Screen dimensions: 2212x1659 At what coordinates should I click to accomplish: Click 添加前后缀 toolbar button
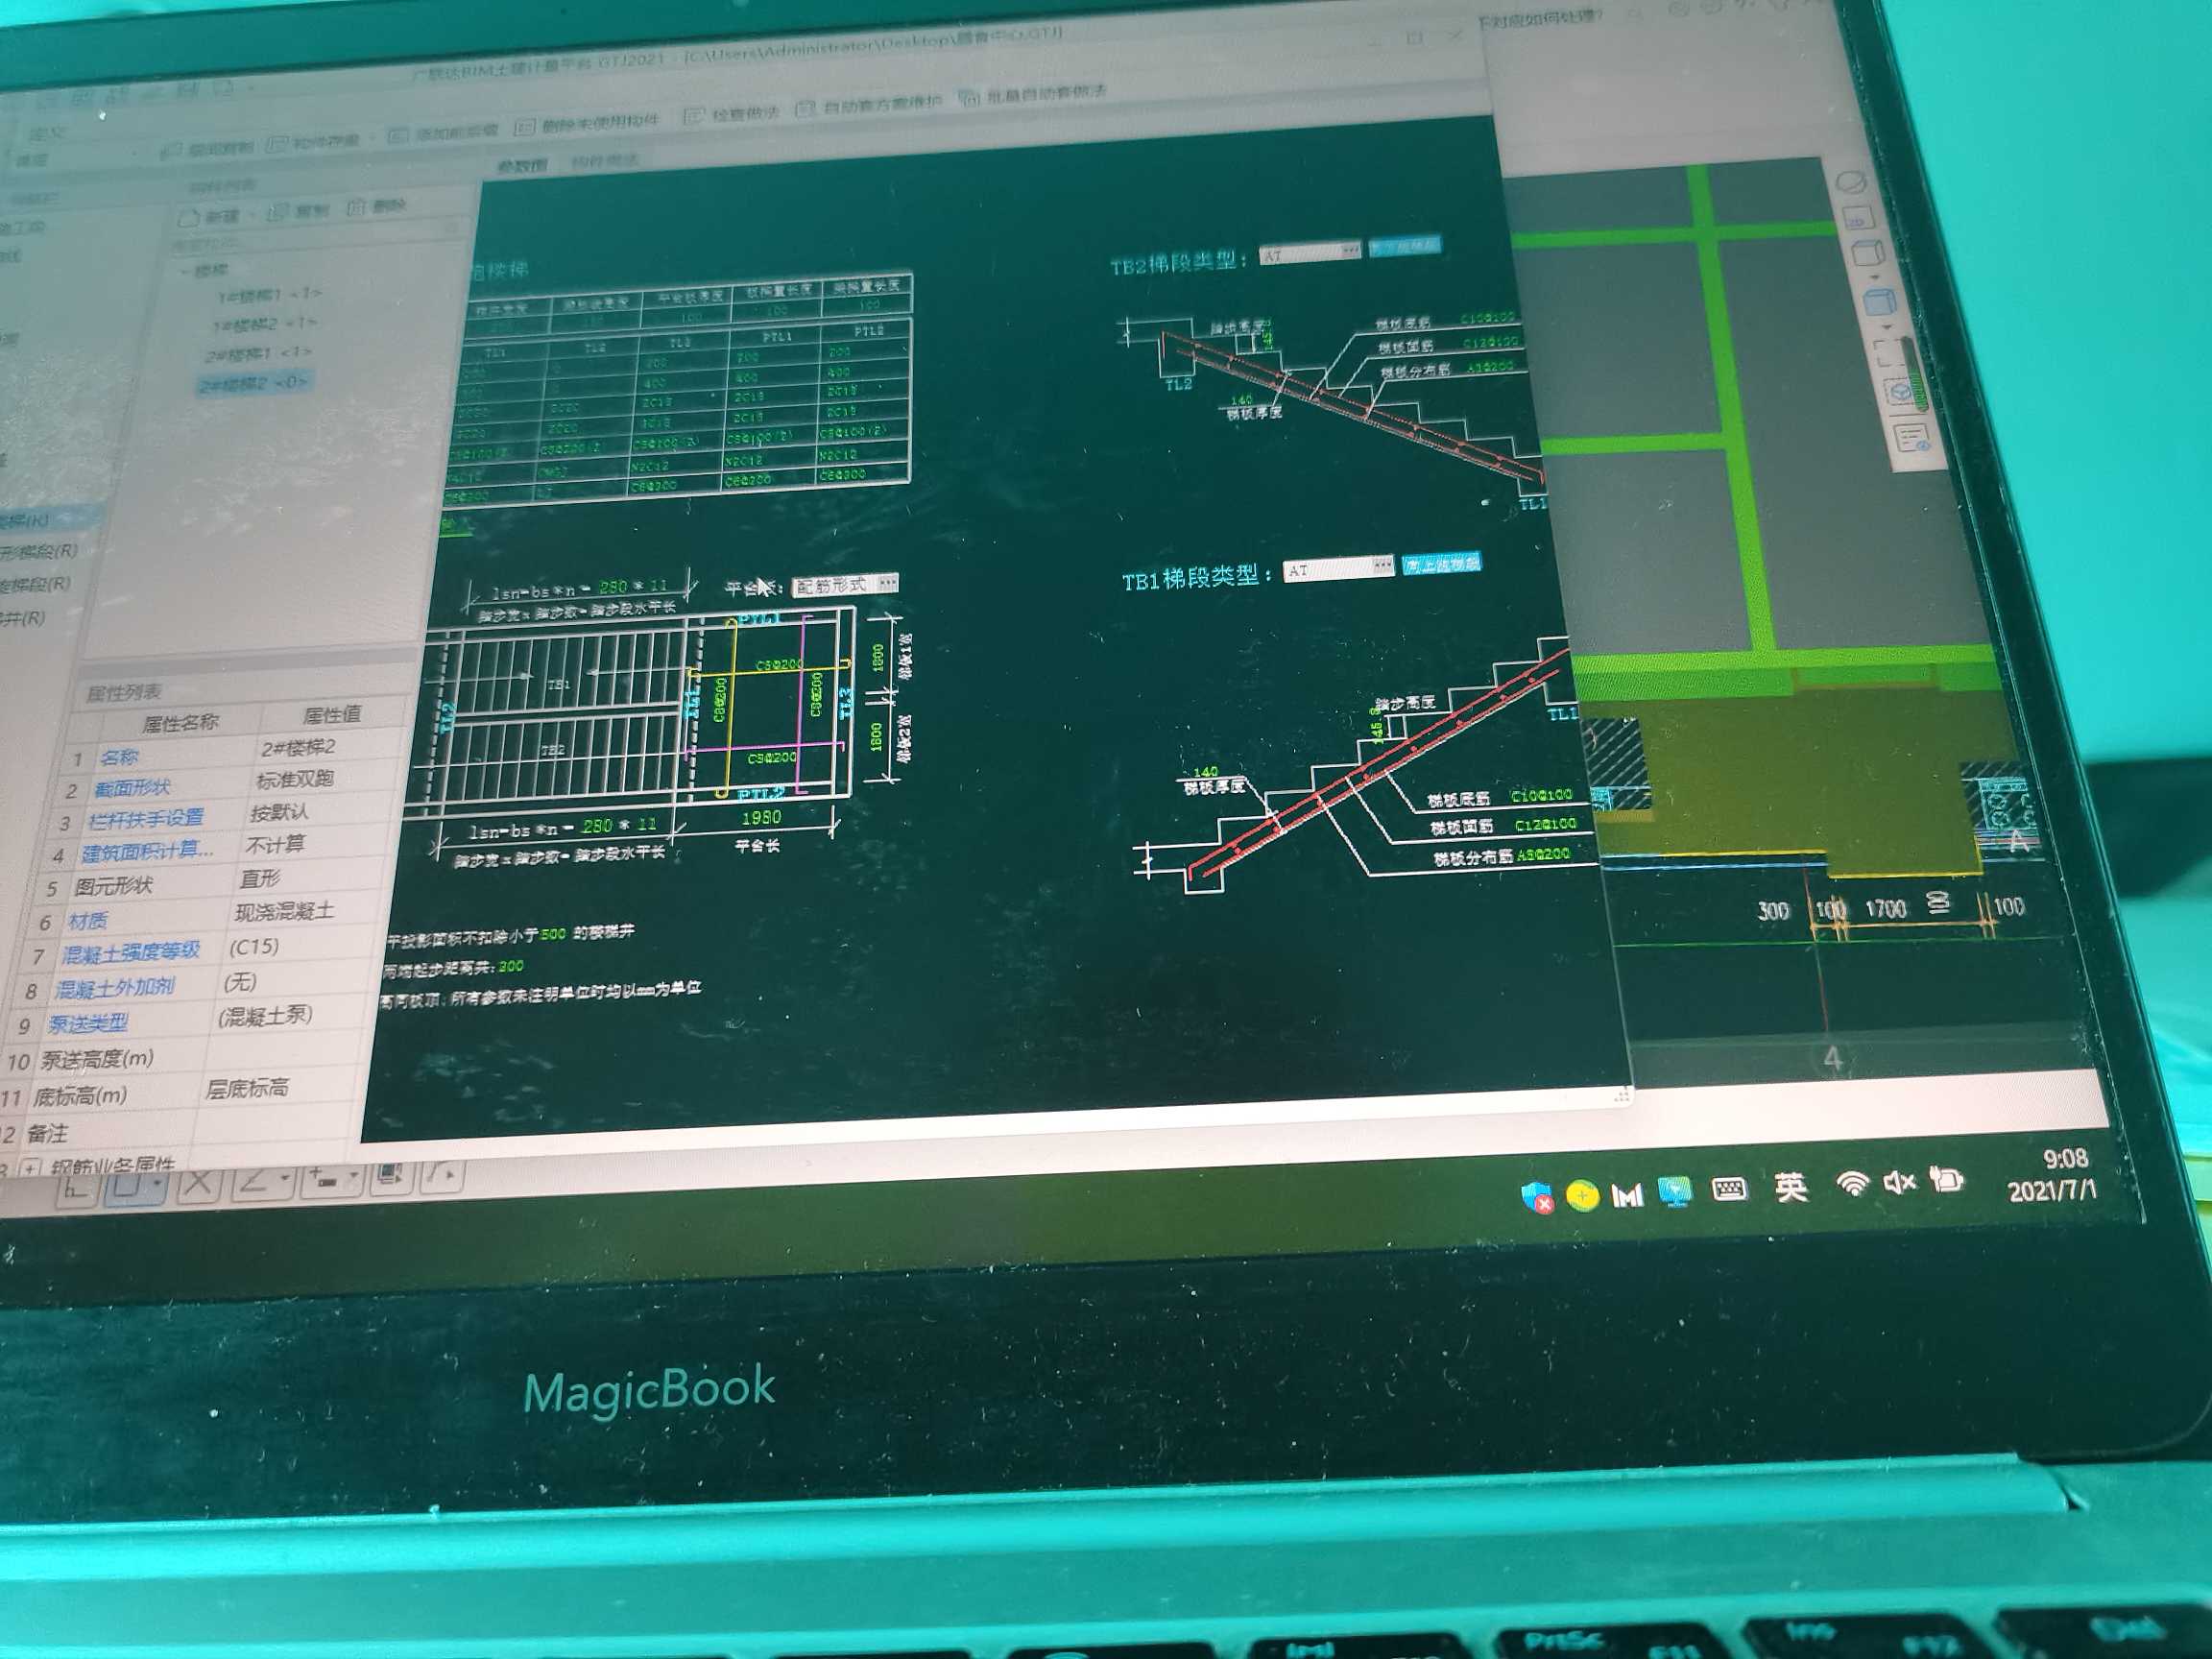tap(442, 132)
